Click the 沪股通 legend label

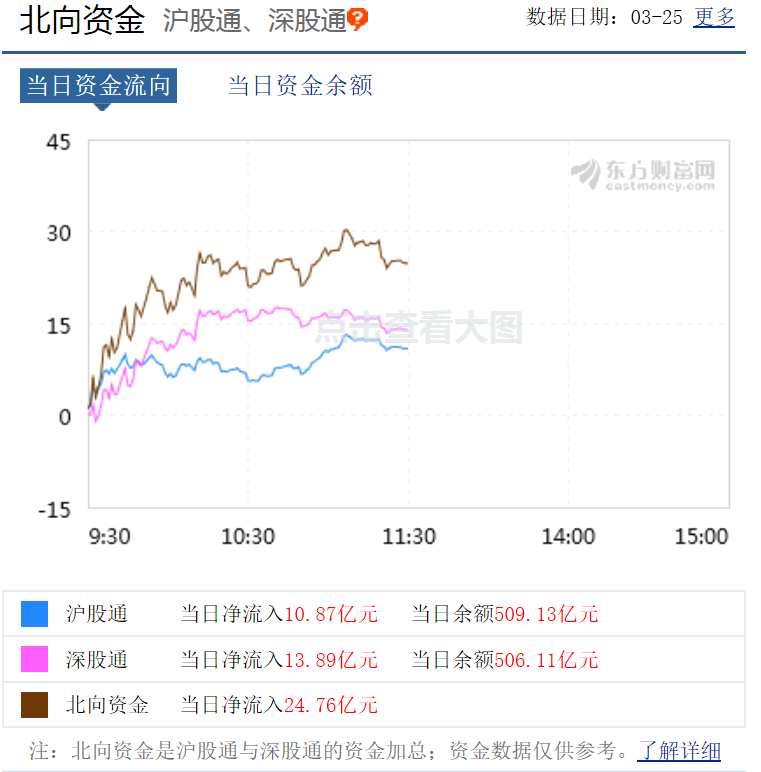click(97, 614)
